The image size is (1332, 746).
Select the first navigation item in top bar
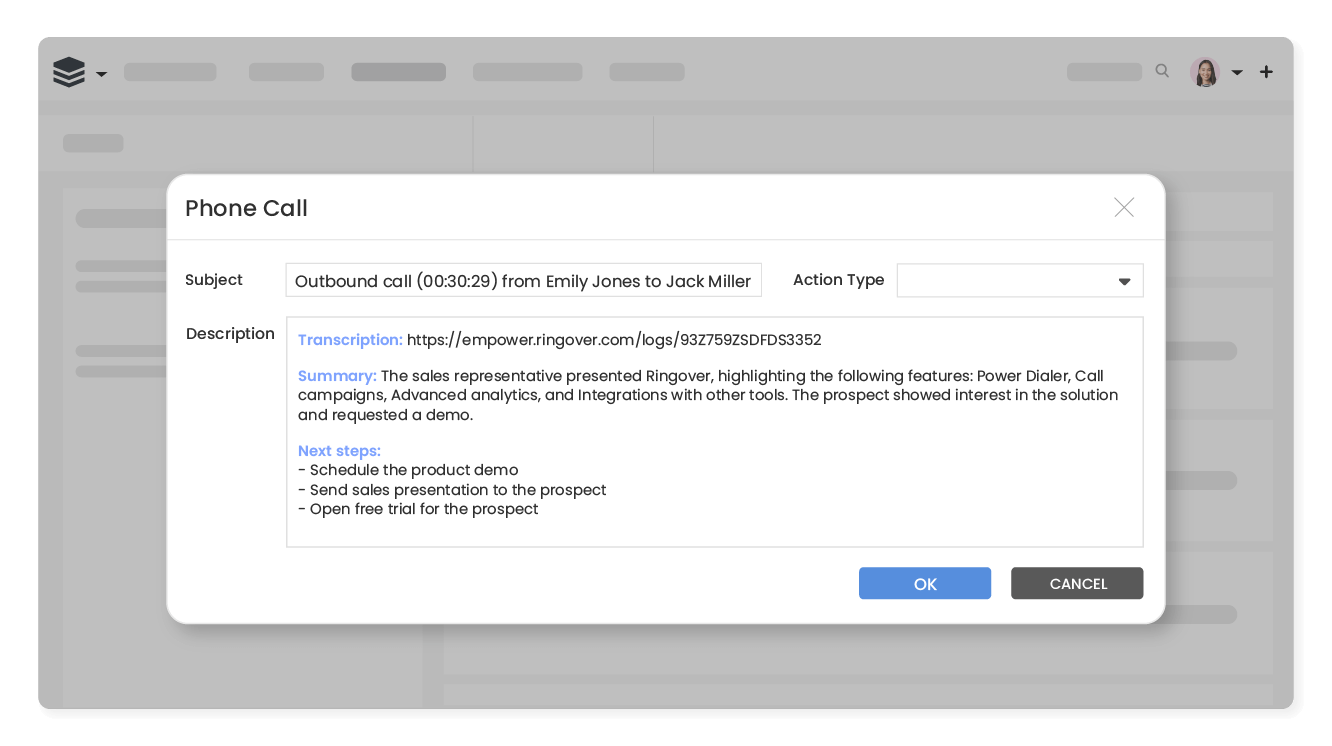coord(170,72)
